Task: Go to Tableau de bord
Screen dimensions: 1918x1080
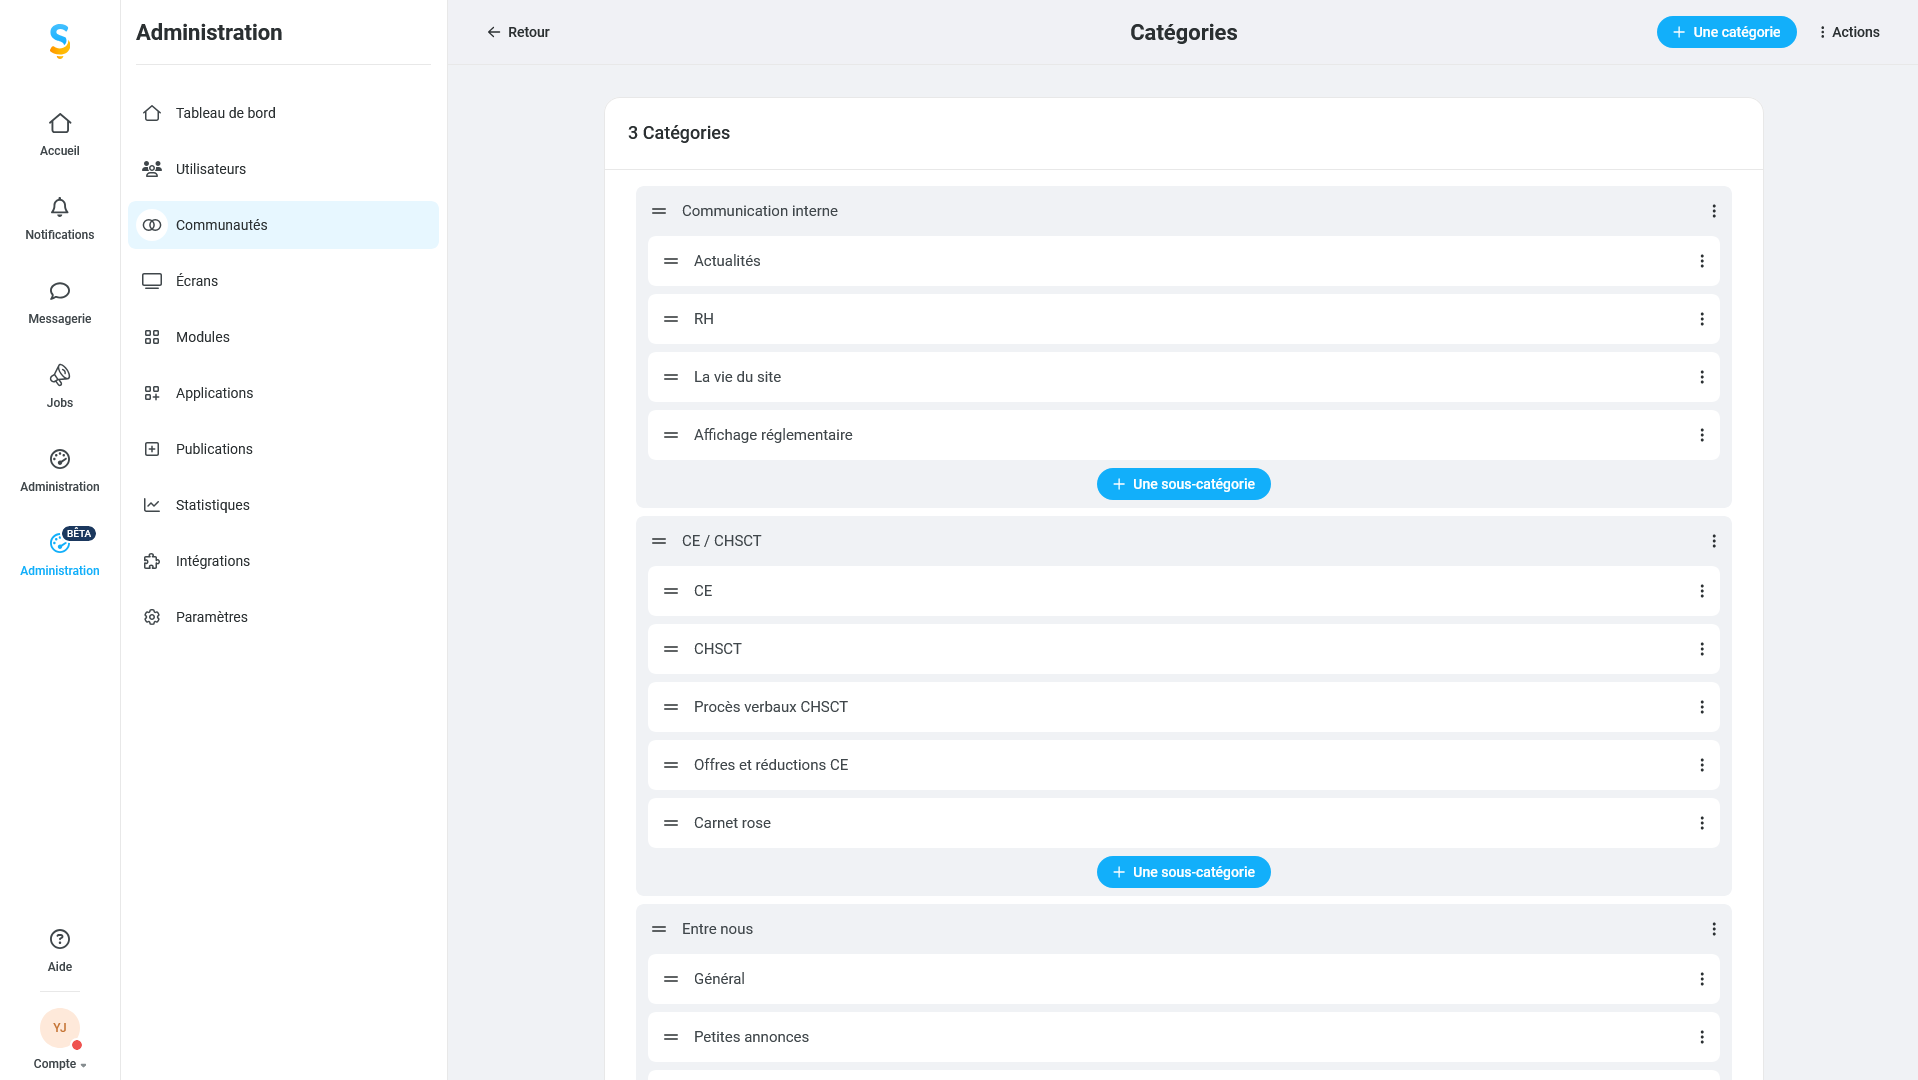Action: (x=283, y=113)
